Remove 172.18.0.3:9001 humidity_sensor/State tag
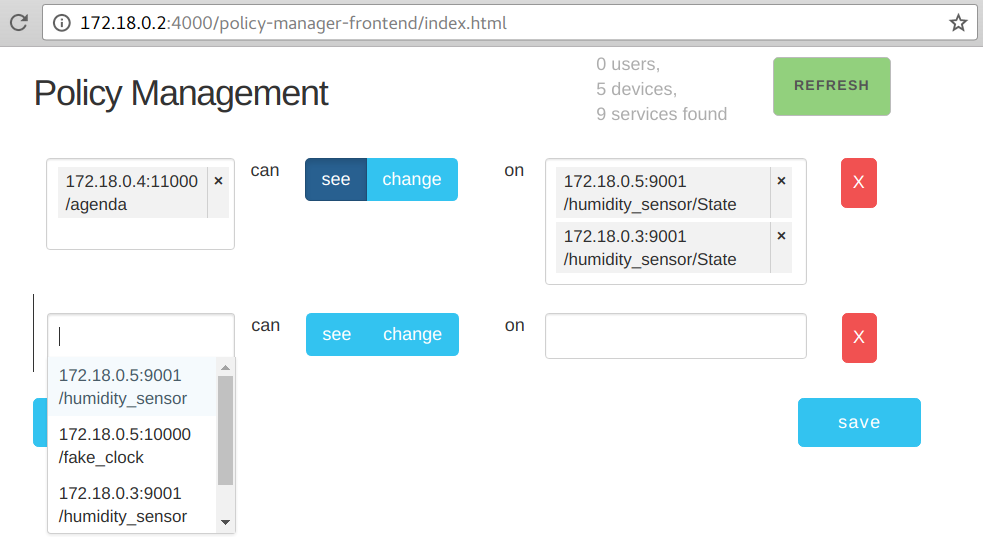 click(x=781, y=236)
